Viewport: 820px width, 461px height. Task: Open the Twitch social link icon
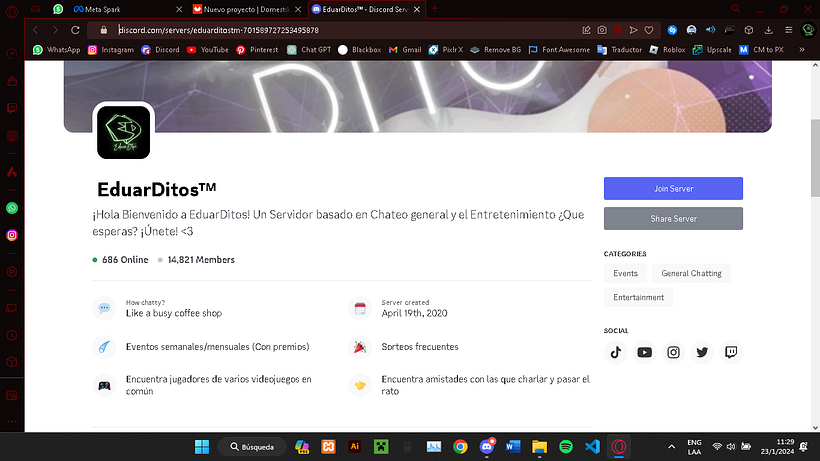[x=731, y=352]
